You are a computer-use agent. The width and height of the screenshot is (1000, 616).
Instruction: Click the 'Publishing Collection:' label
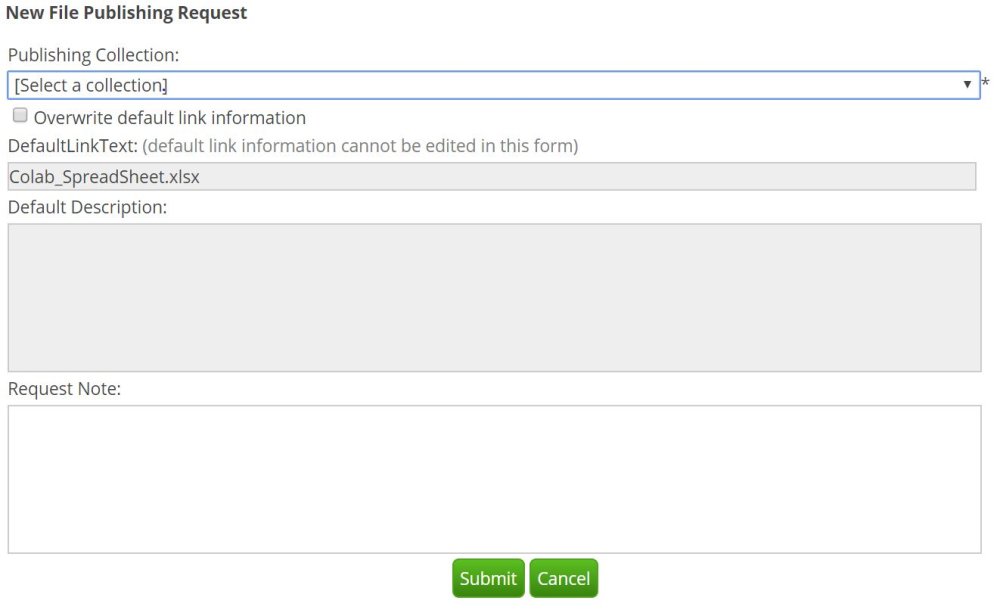93,55
